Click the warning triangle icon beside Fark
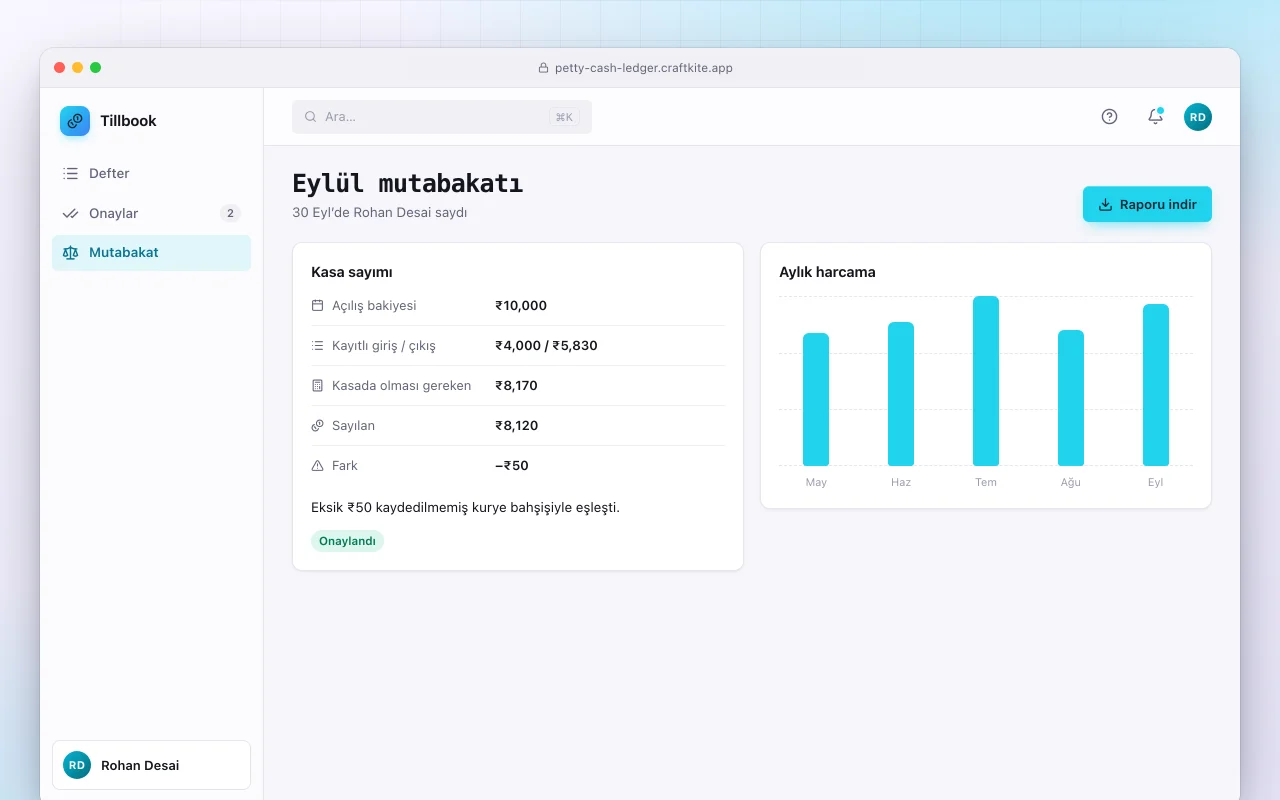The height and width of the screenshot is (800, 1280). (318, 465)
